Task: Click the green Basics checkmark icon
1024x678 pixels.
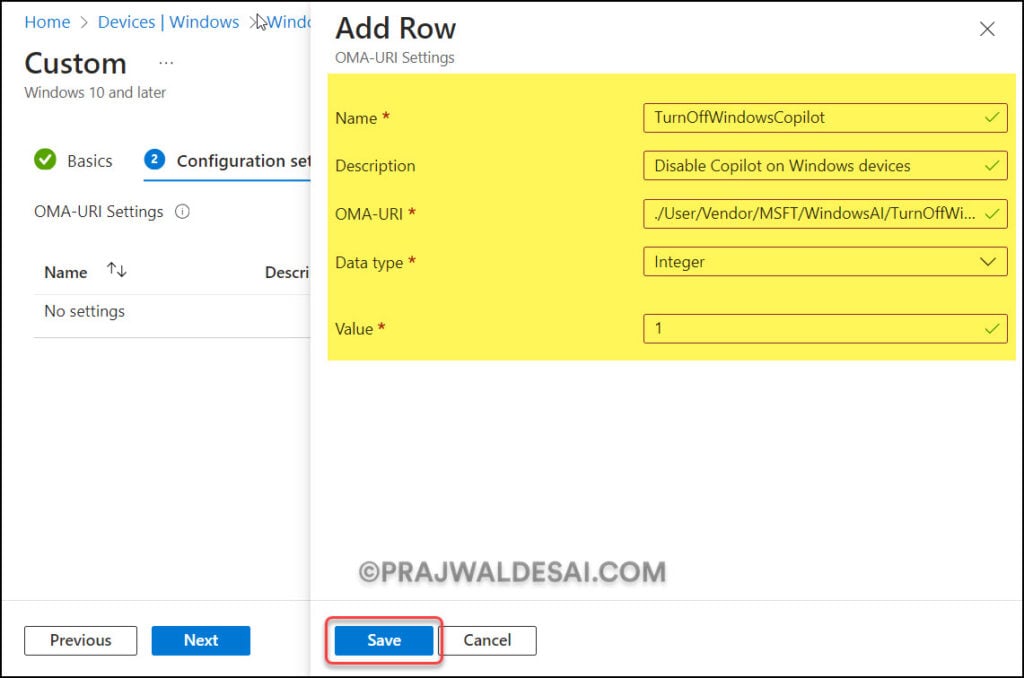Action: point(45,159)
